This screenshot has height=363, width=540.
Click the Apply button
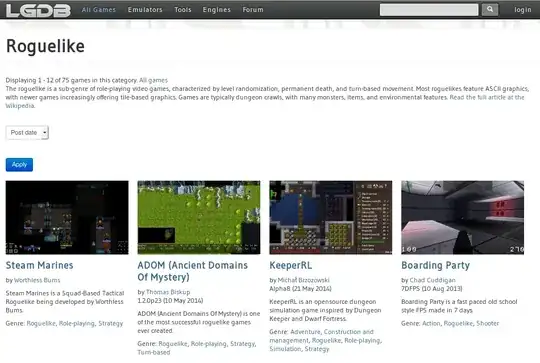coord(19,165)
